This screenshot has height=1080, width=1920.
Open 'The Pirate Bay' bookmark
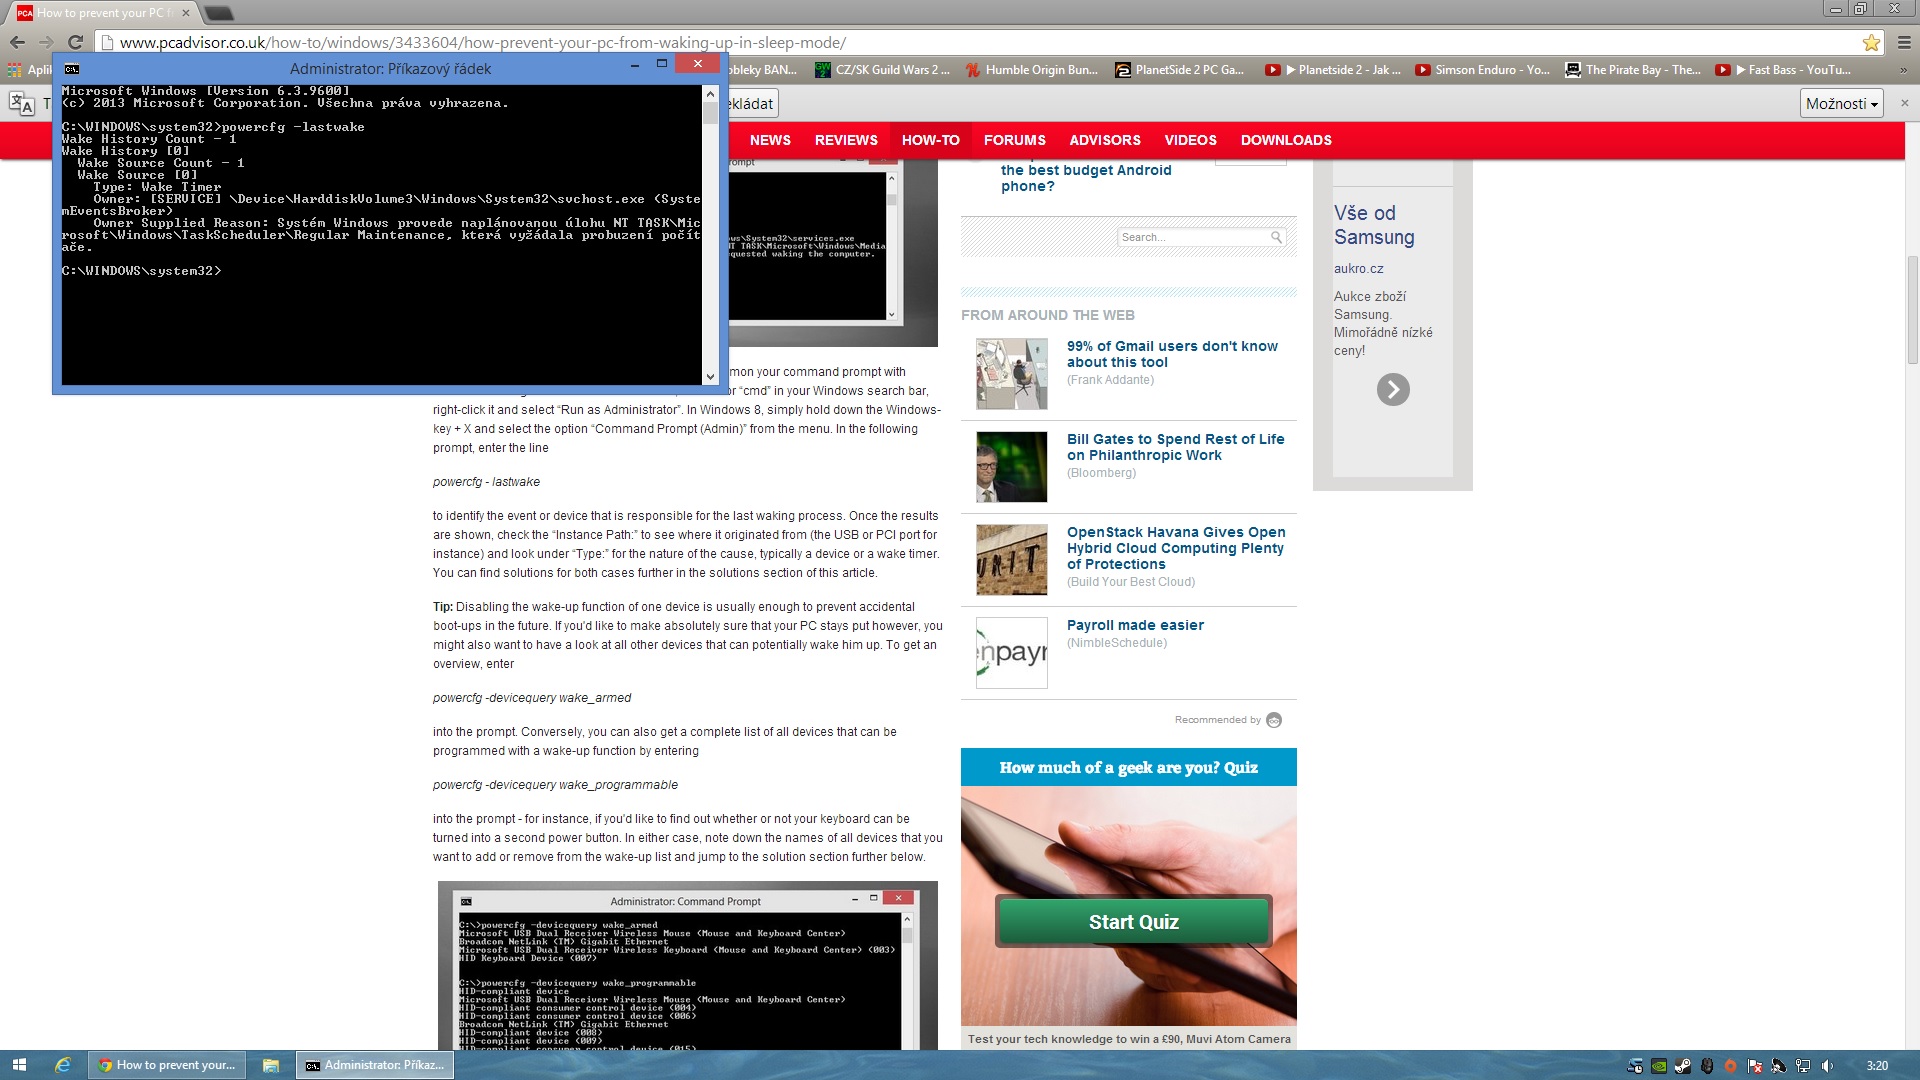(x=1632, y=70)
